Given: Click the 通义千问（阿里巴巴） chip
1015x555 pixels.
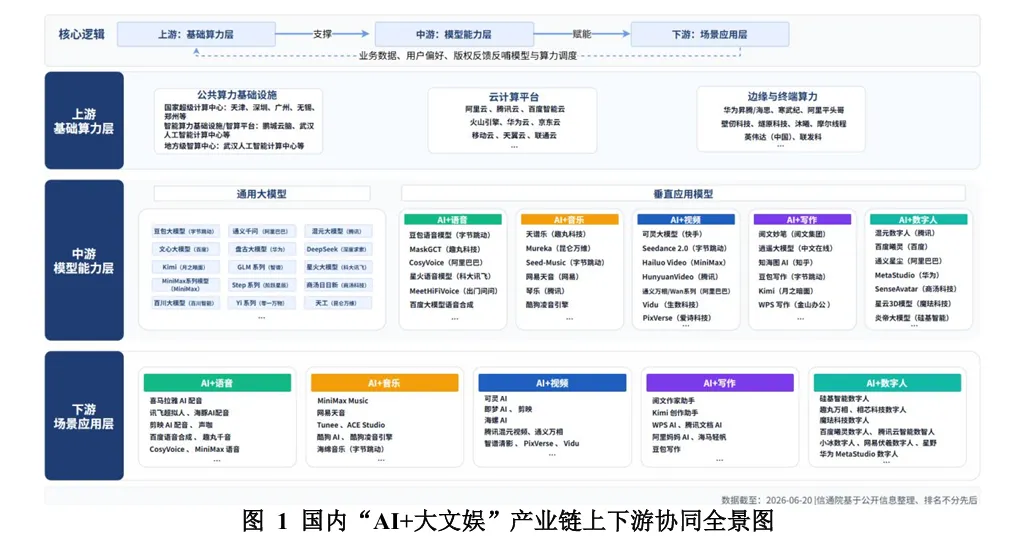Looking at the screenshot, I should tap(261, 231).
